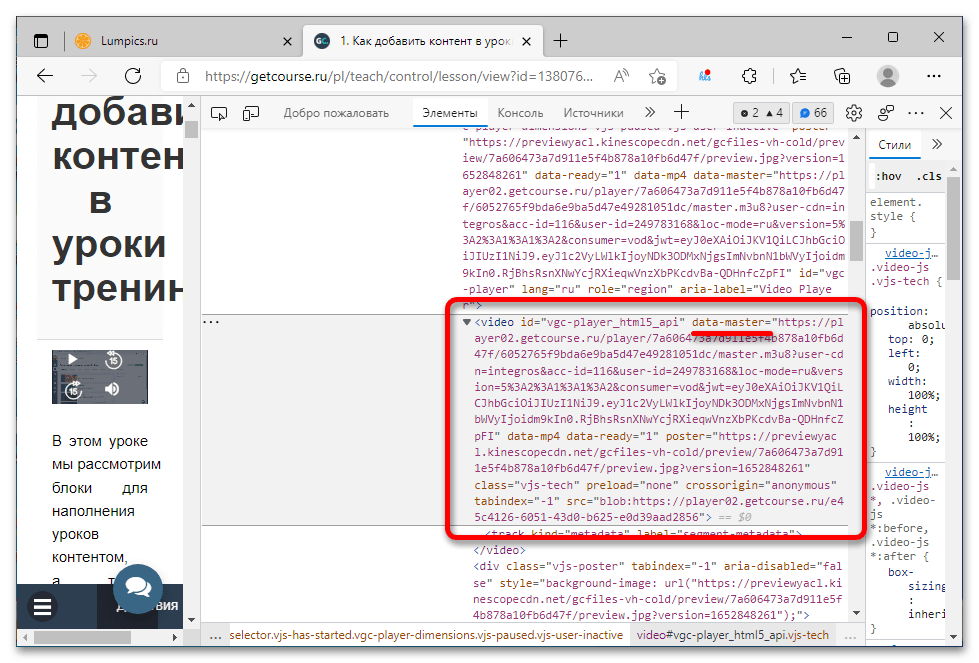
Task: Select the div class vjs-poster node
Action: [x=658, y=590]
